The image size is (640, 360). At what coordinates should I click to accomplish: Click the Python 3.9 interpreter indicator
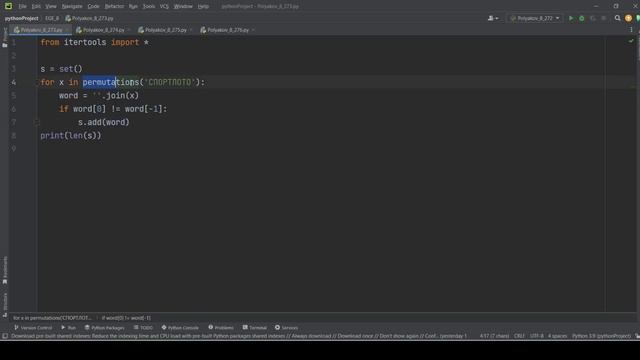tap(601, 336)
